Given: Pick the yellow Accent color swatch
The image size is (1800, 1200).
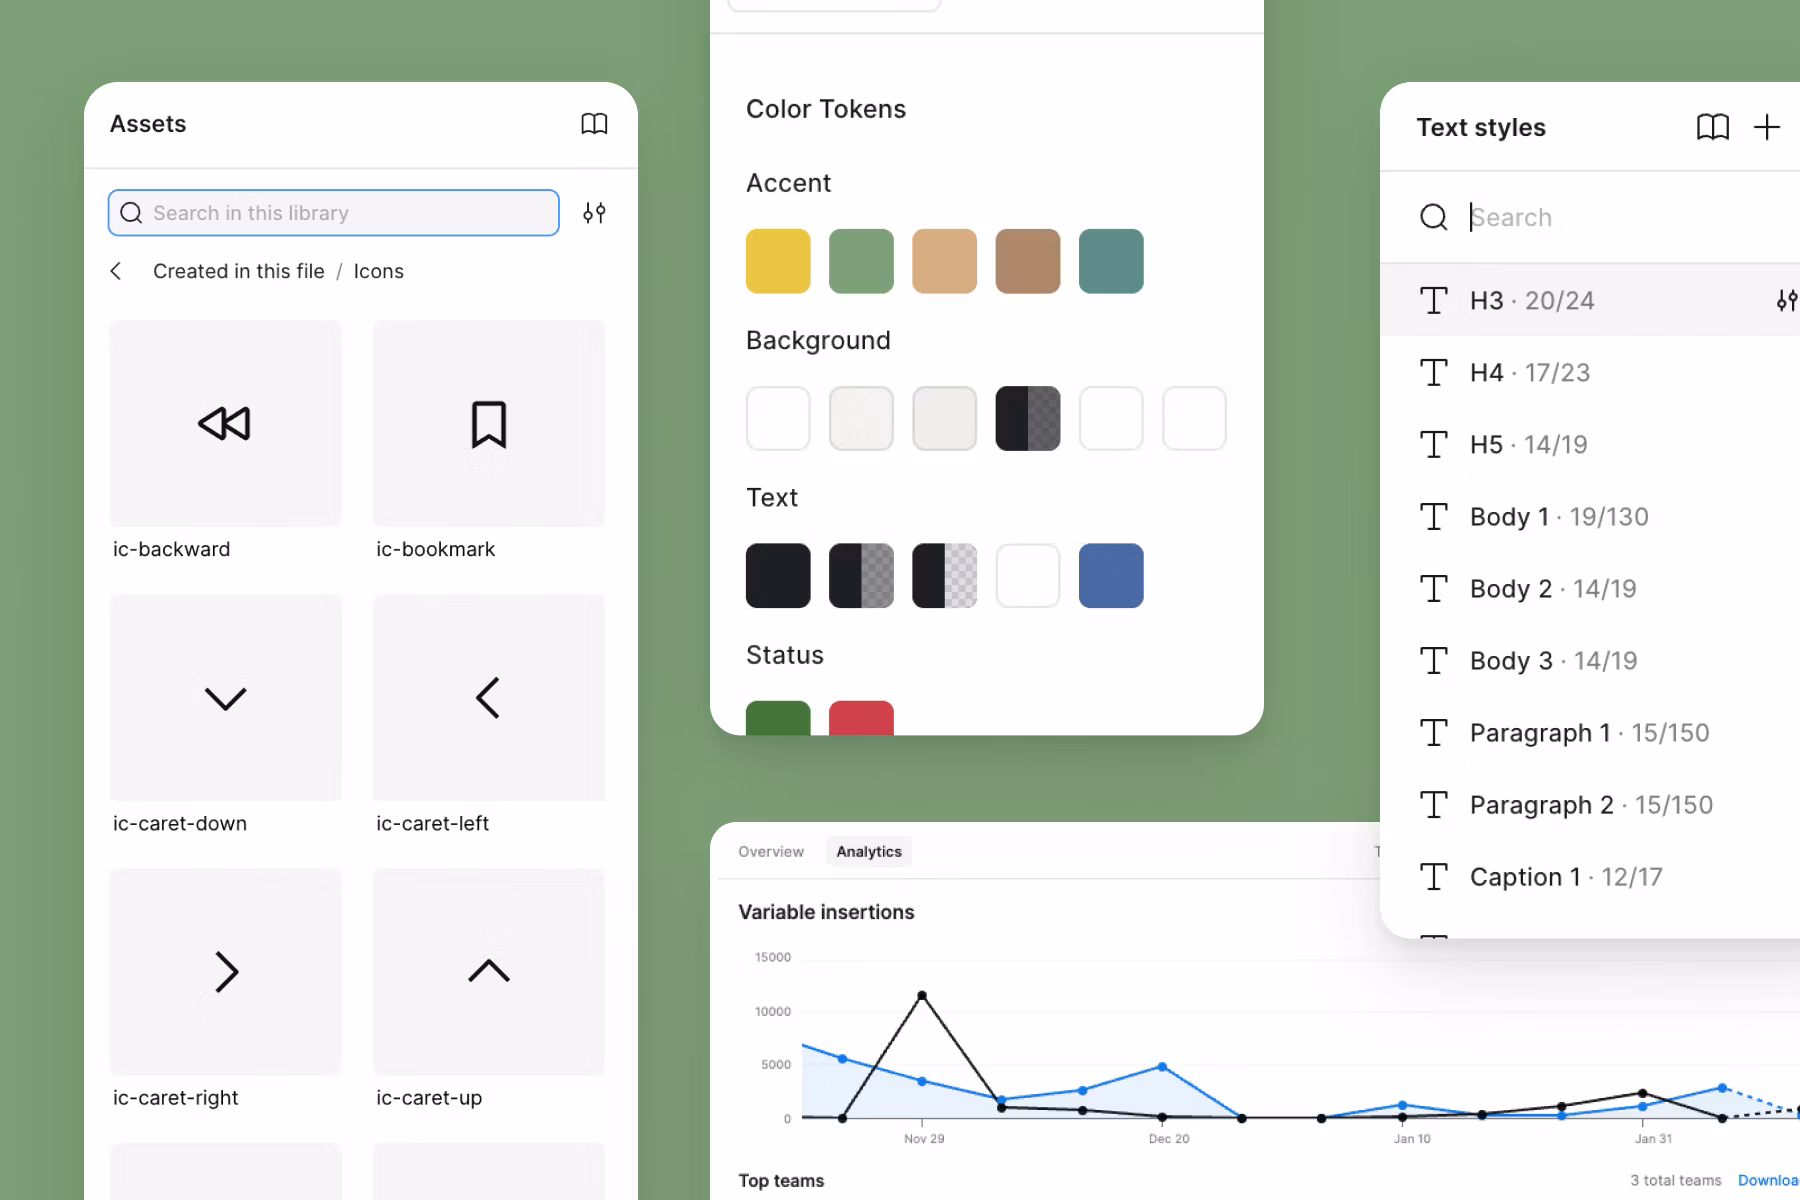Looking at the screenshot, I should pyautogui.click(x=778, y=261).
